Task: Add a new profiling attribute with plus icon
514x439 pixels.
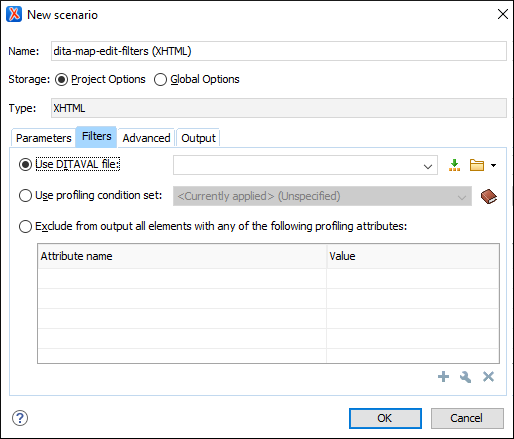Action: pyautogui.click(x=443, y=377)
